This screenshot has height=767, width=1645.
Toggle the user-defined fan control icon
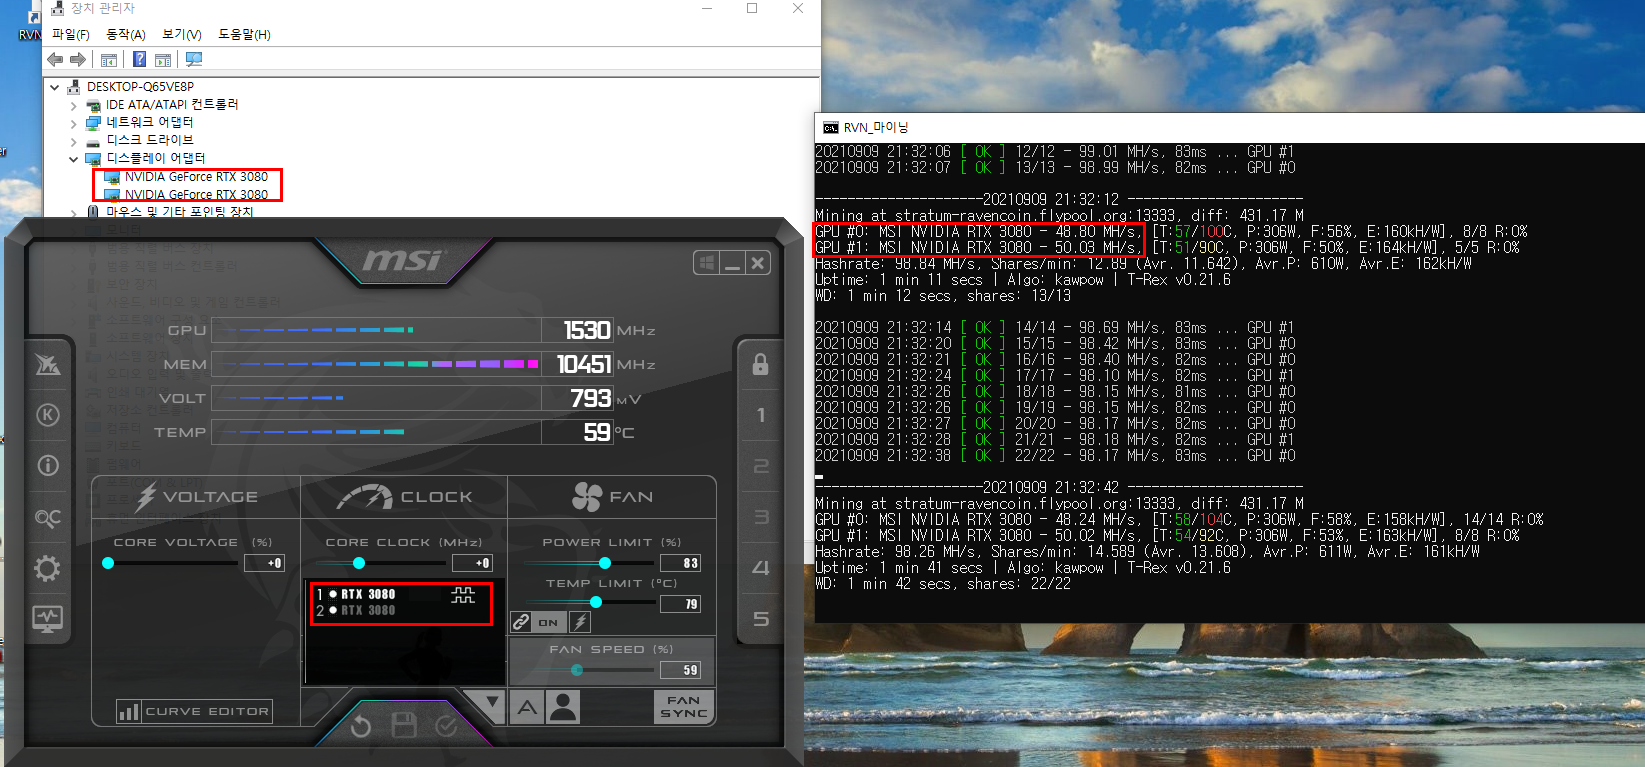564,707
